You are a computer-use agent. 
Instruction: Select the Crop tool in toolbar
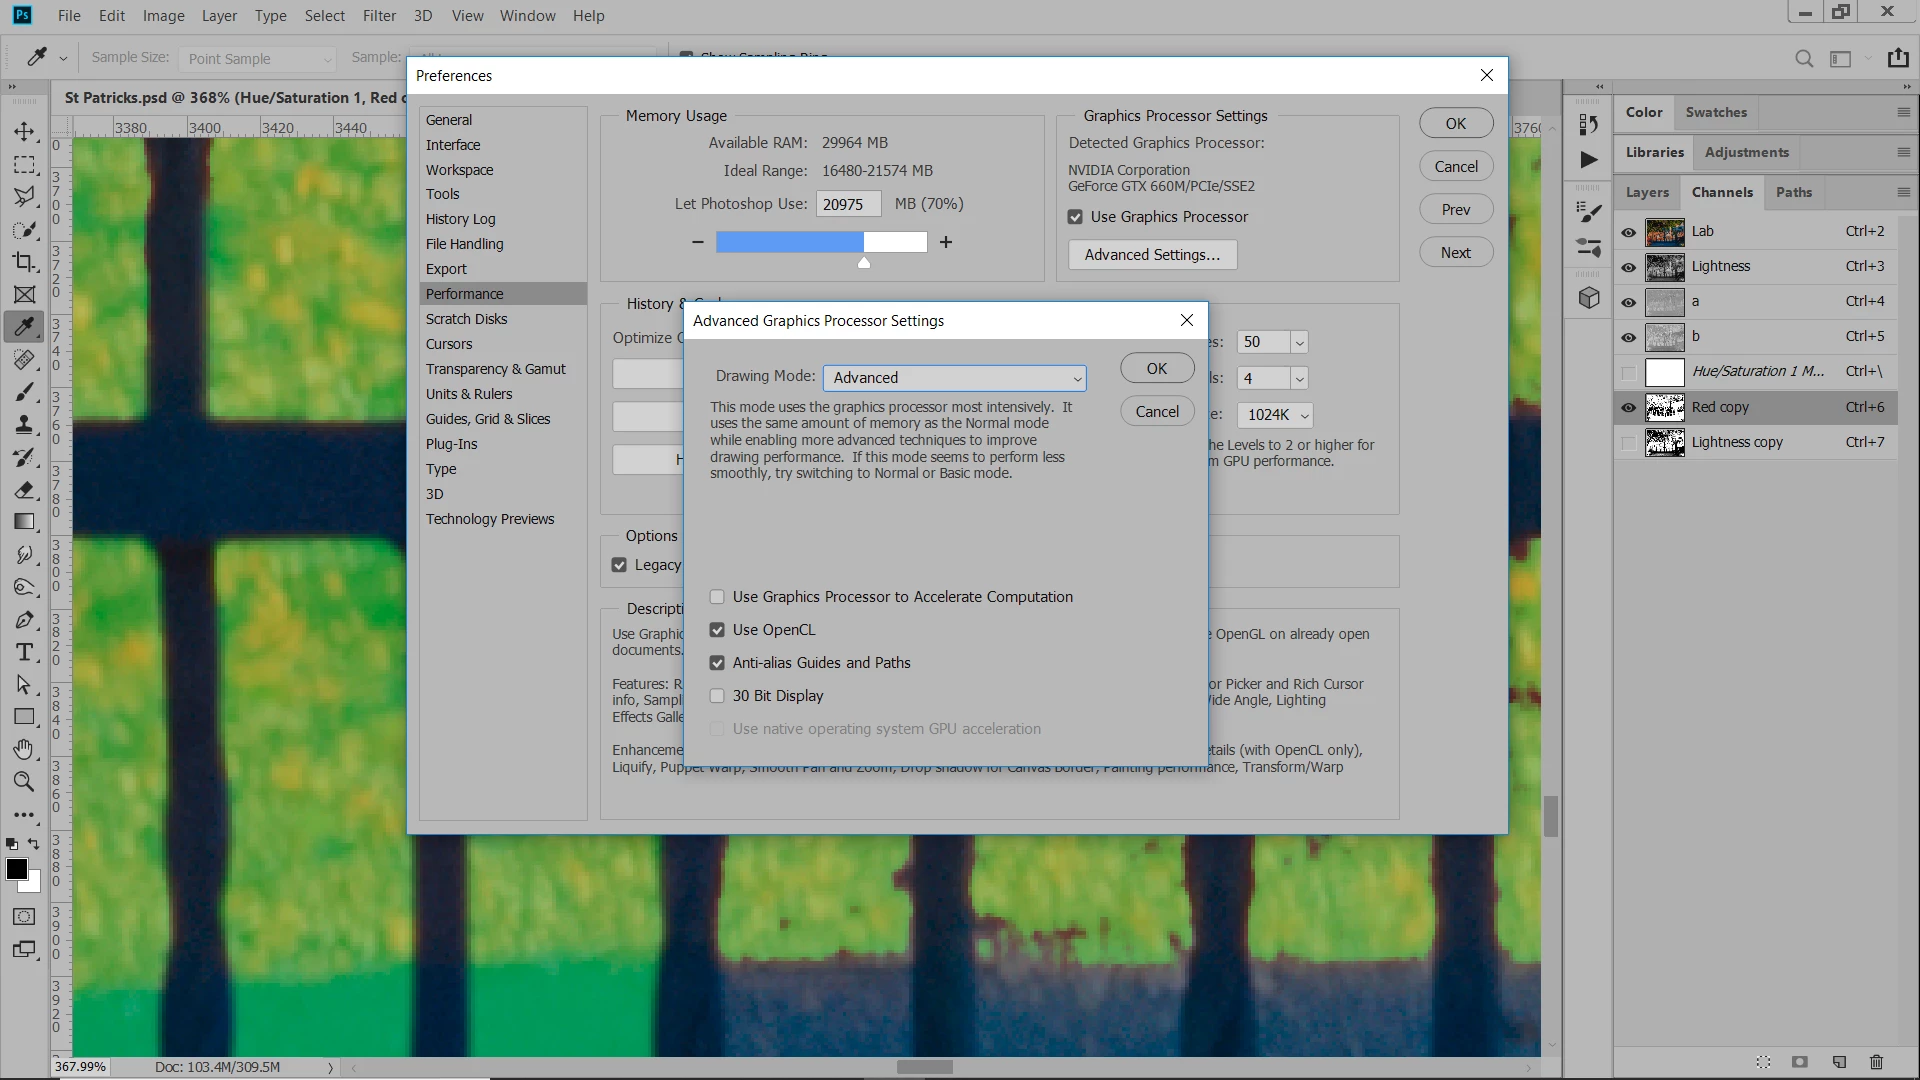[24, 262]
